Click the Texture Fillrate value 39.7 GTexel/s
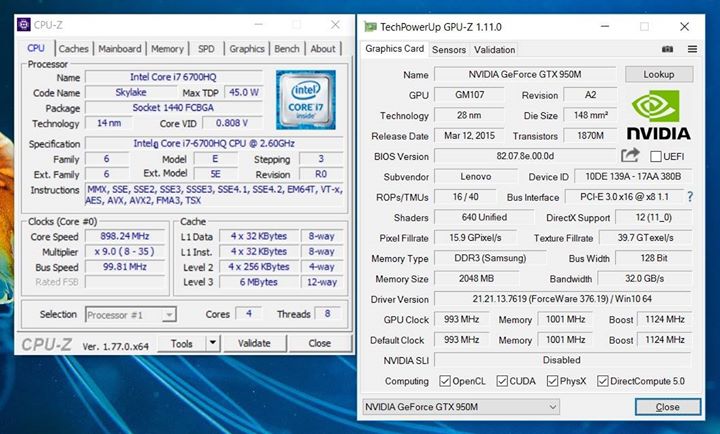720x434 pixels. (646, 238)
